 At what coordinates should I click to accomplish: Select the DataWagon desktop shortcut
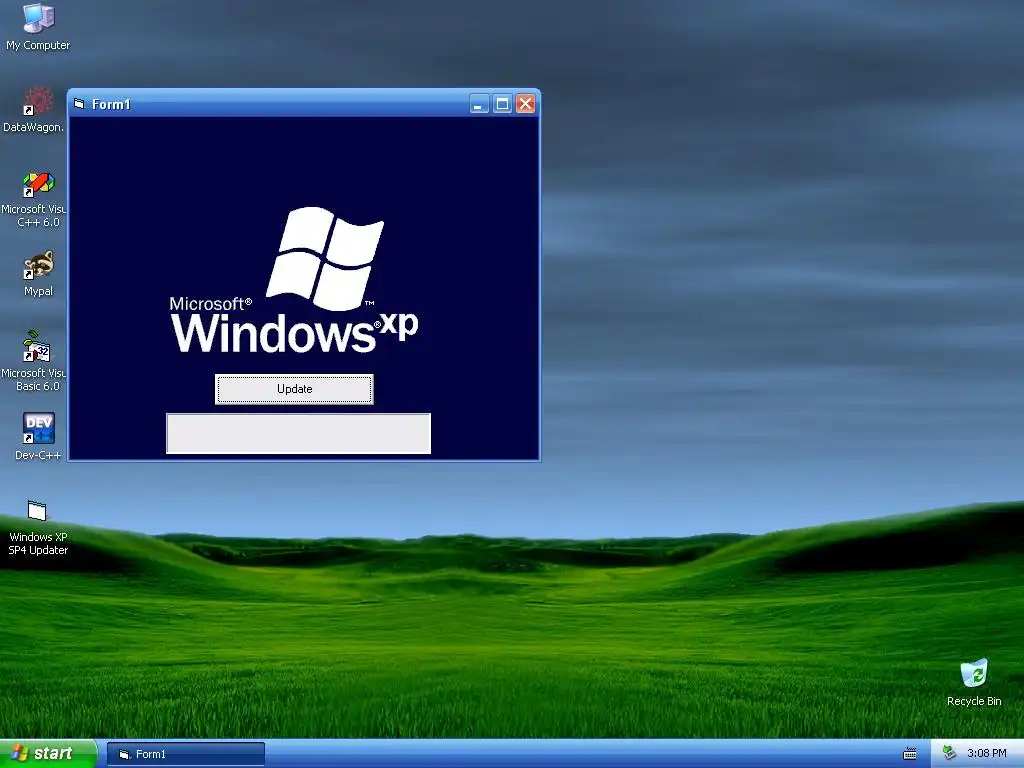(x=34, y=110)
